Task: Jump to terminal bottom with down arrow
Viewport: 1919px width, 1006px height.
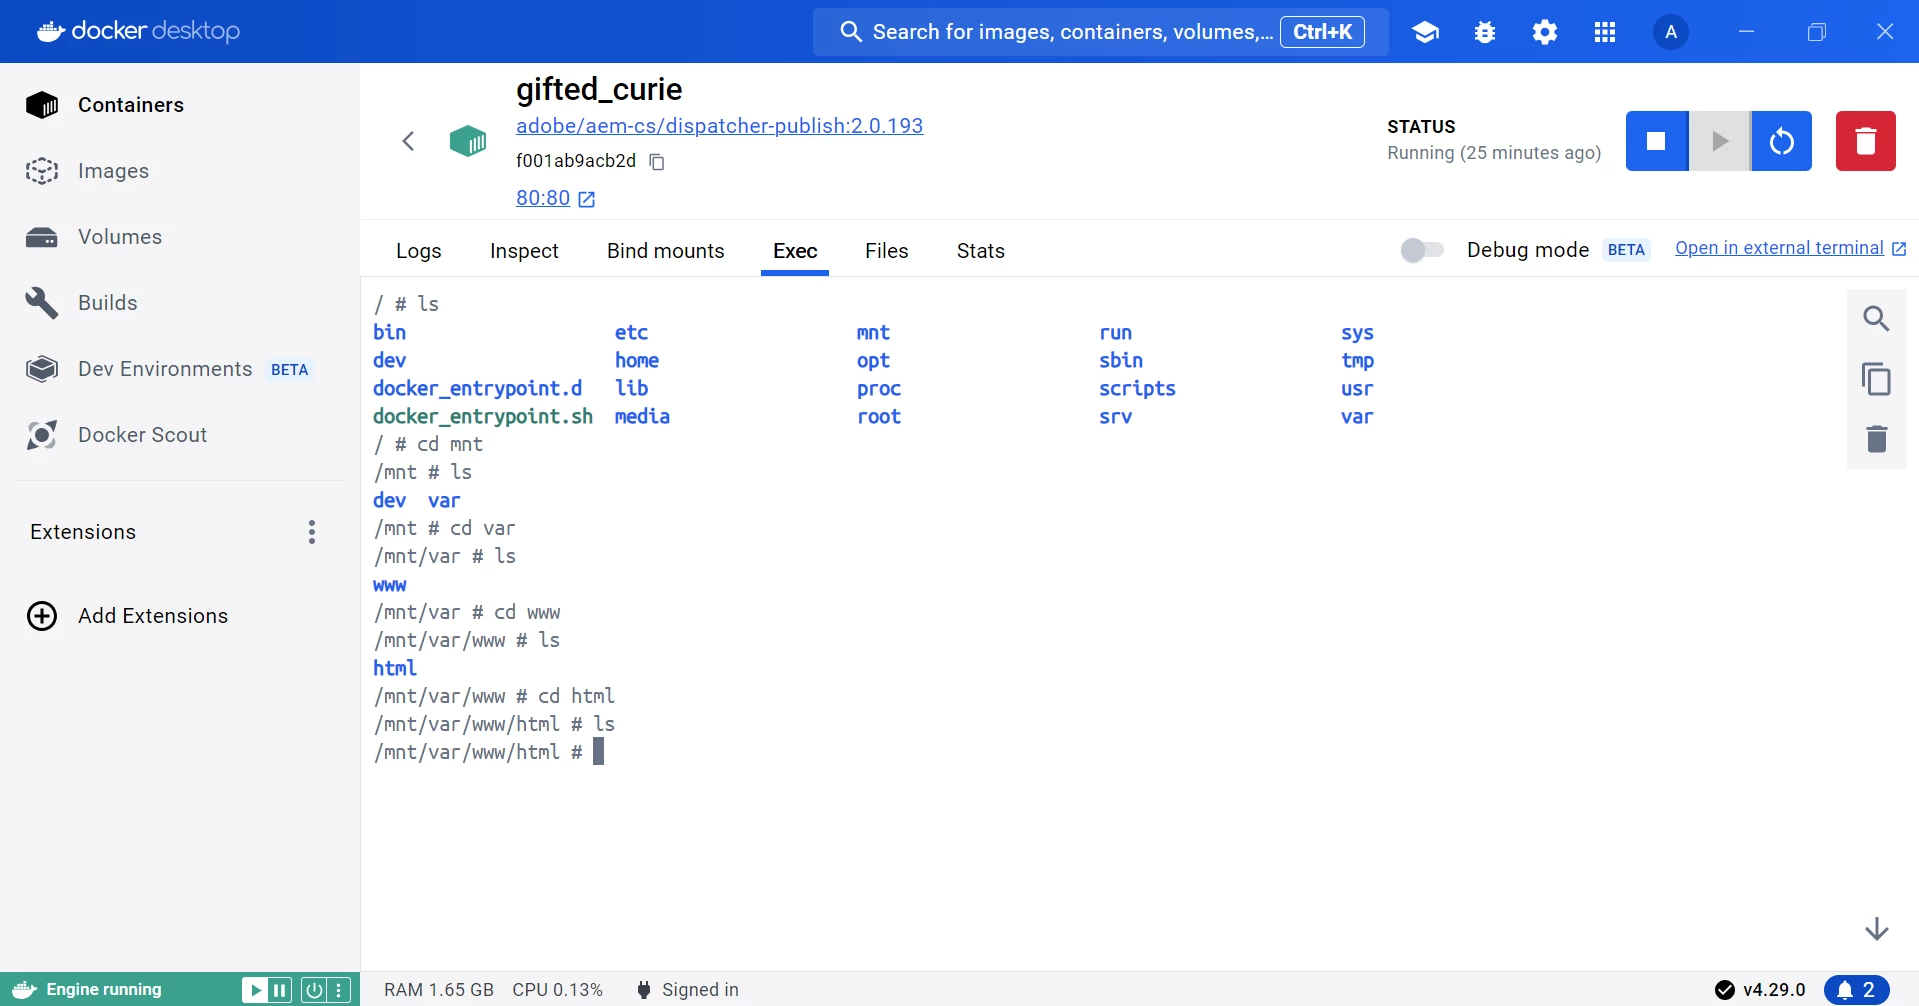Action: 1876,929
